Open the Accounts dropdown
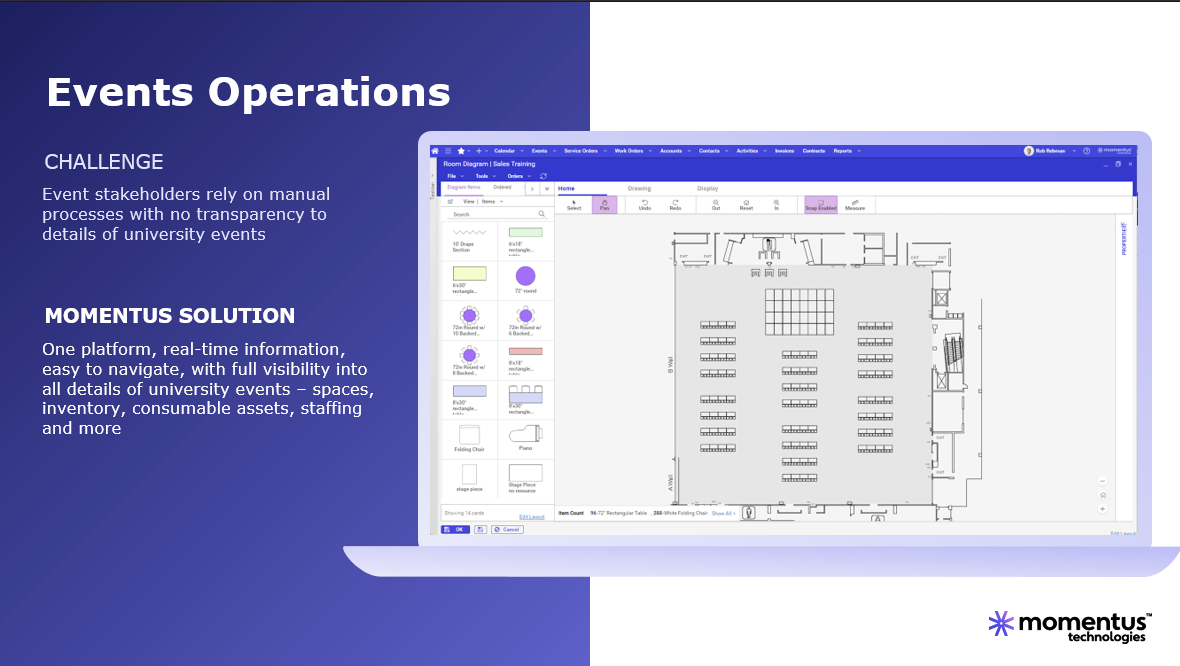1180x666 pixels. [675, 151]
